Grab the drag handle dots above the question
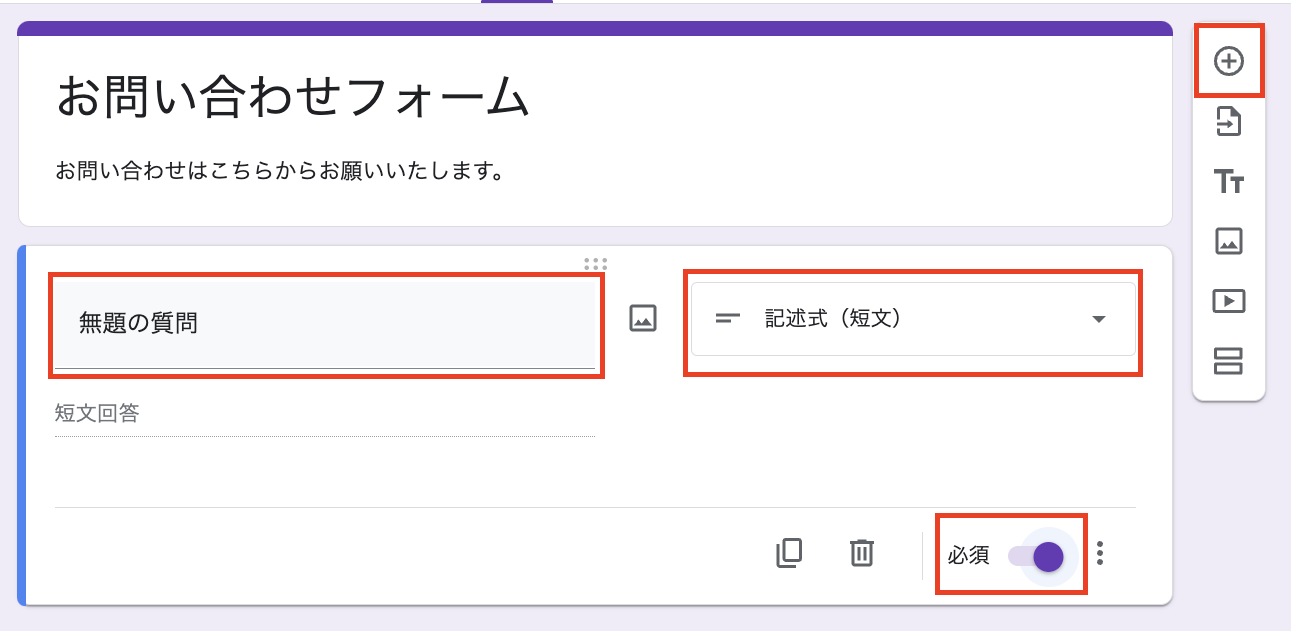1291x631 pixels. (x=595, y=264)
